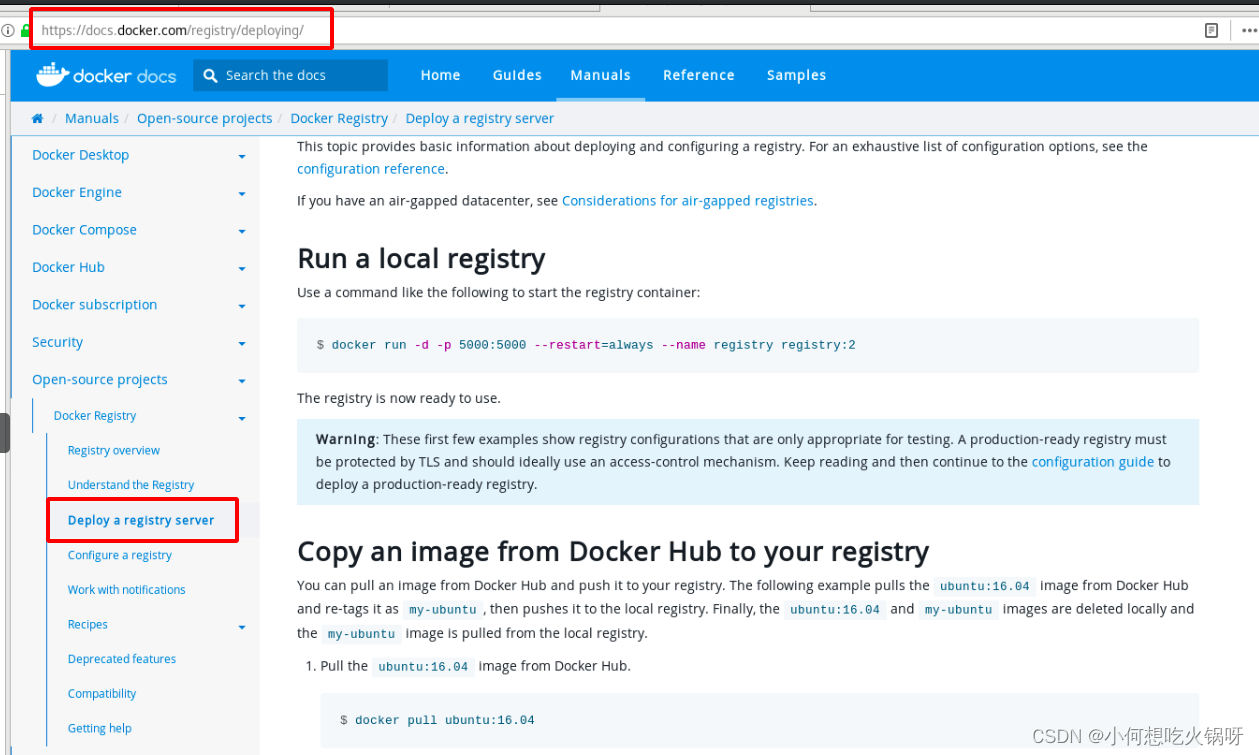1259x755 pixels.
Task: Open Work with notifications in the sidebar
Action: point(127,590)
